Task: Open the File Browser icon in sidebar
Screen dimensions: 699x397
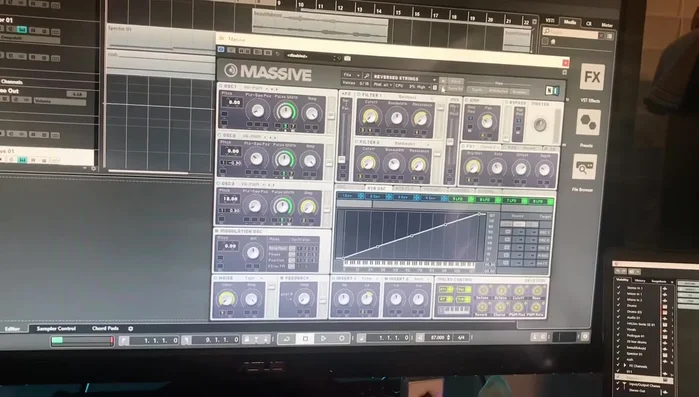Action: (584, 167)
